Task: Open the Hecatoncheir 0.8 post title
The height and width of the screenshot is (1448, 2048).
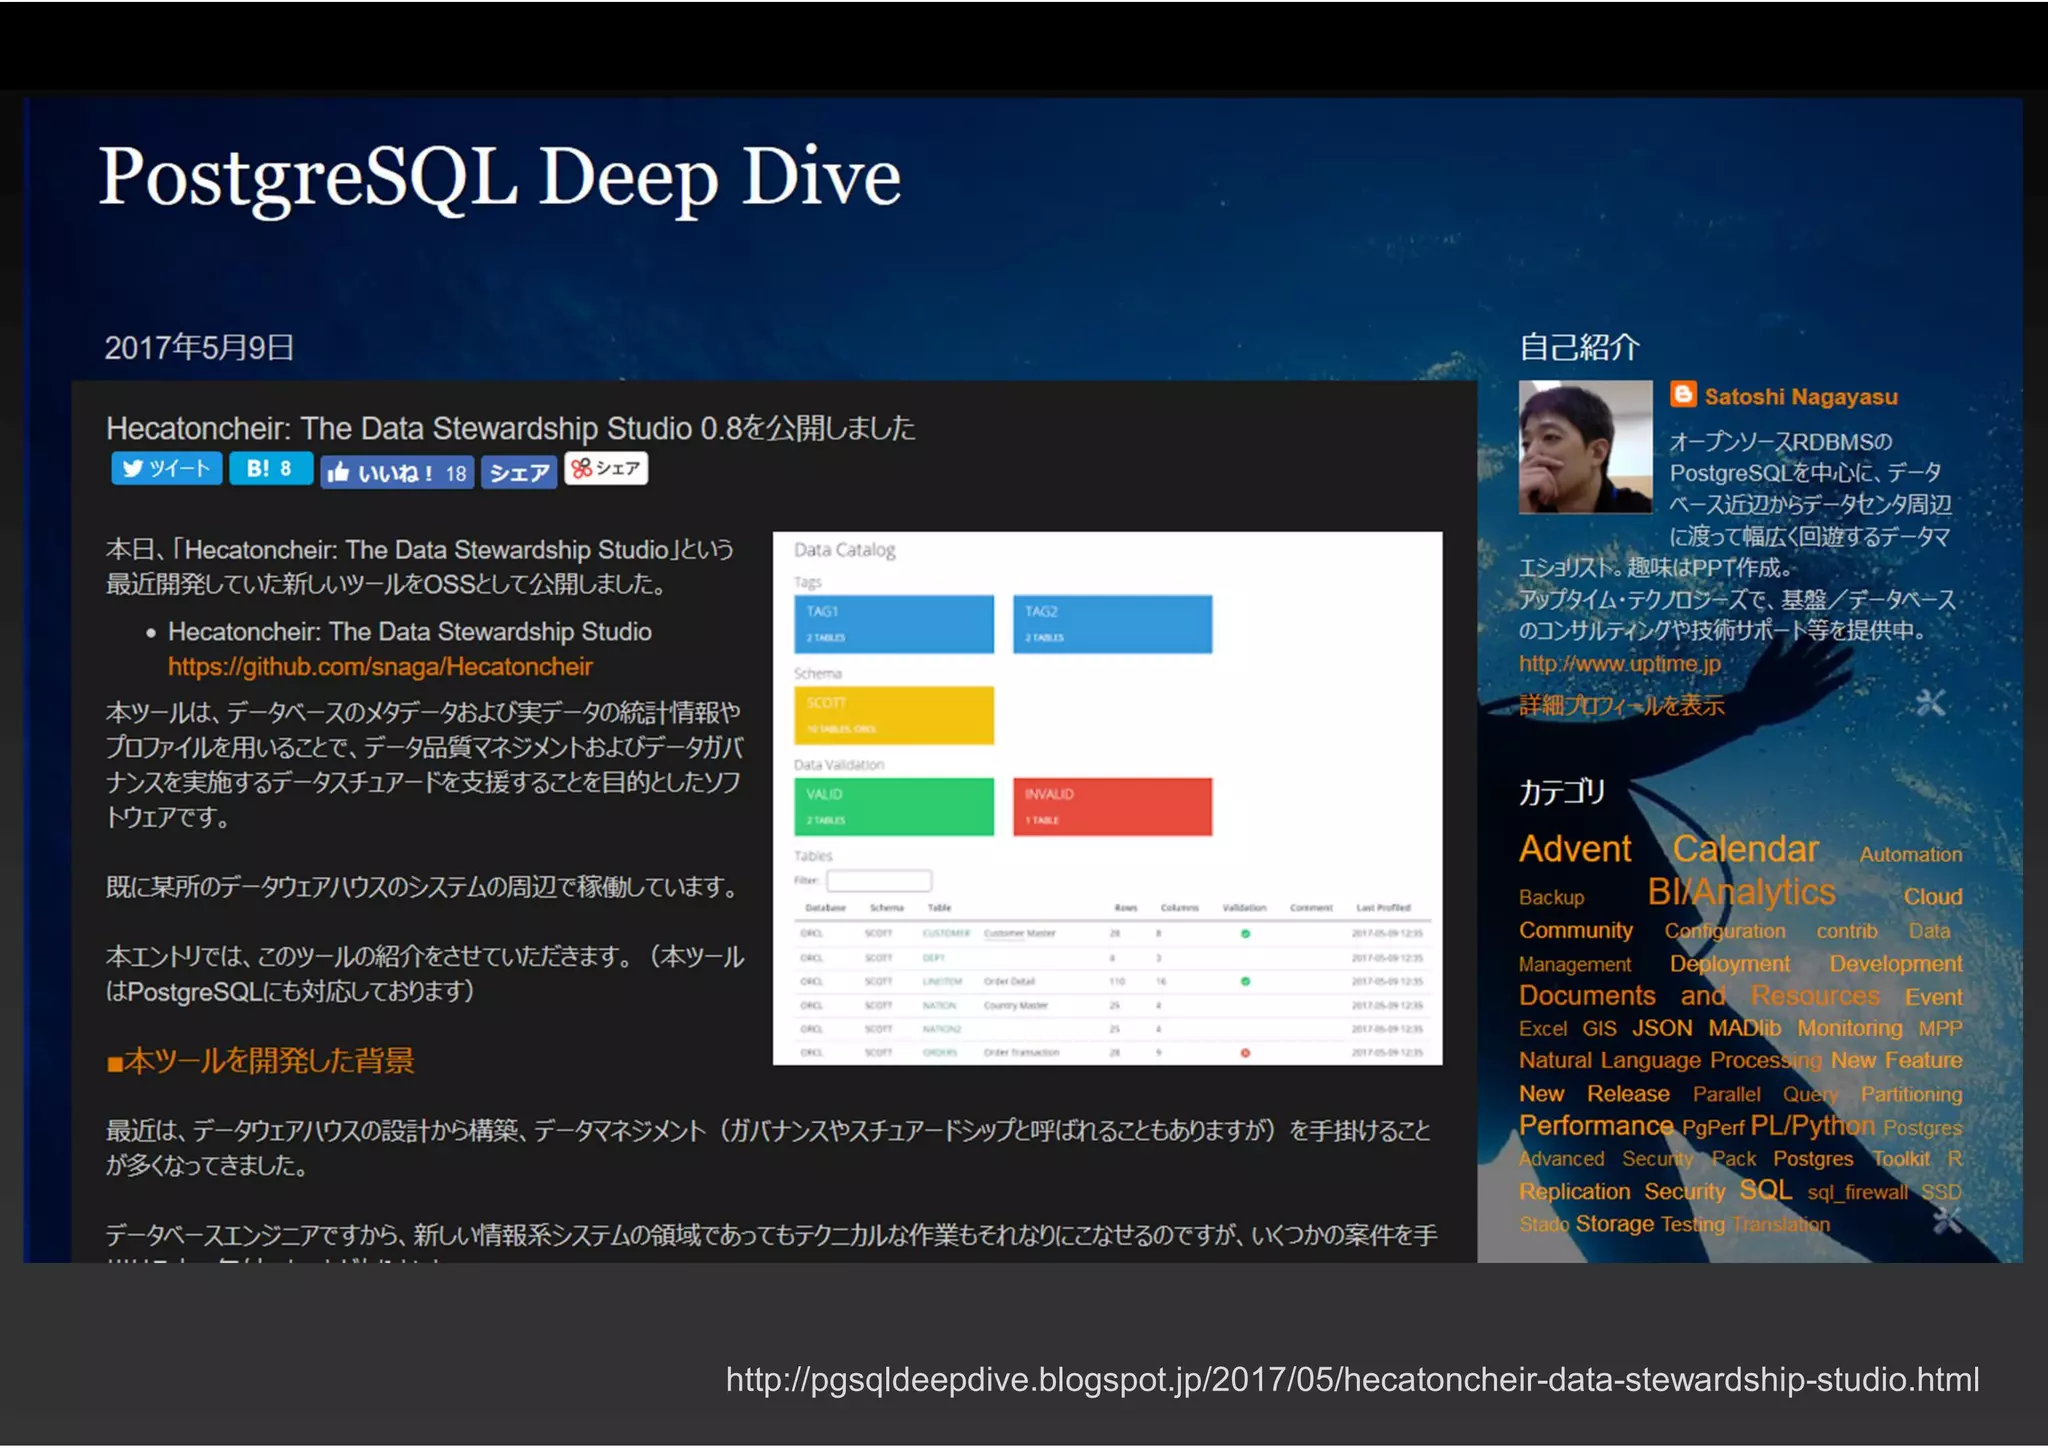Action: coord(510,428)
